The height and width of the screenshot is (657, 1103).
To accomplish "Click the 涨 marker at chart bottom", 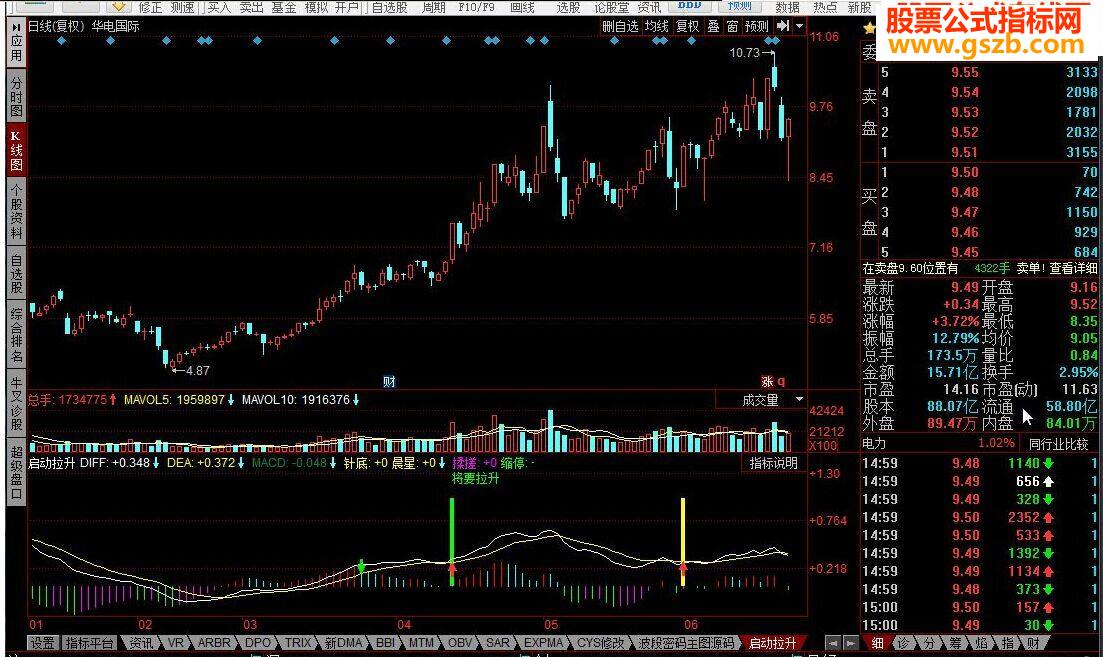I will [767, 381].
